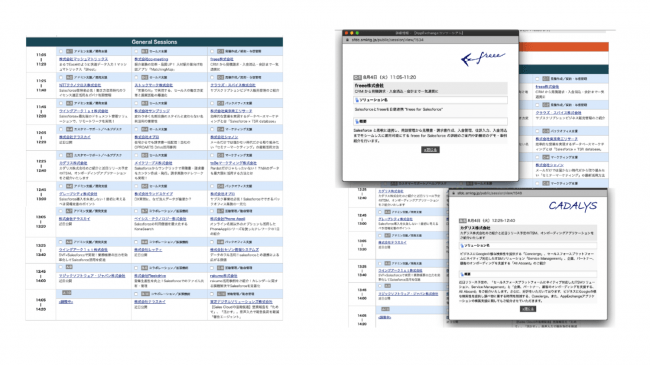
Task: Click the 概要 section icon in the CADALYS popup
Action: 462,274
